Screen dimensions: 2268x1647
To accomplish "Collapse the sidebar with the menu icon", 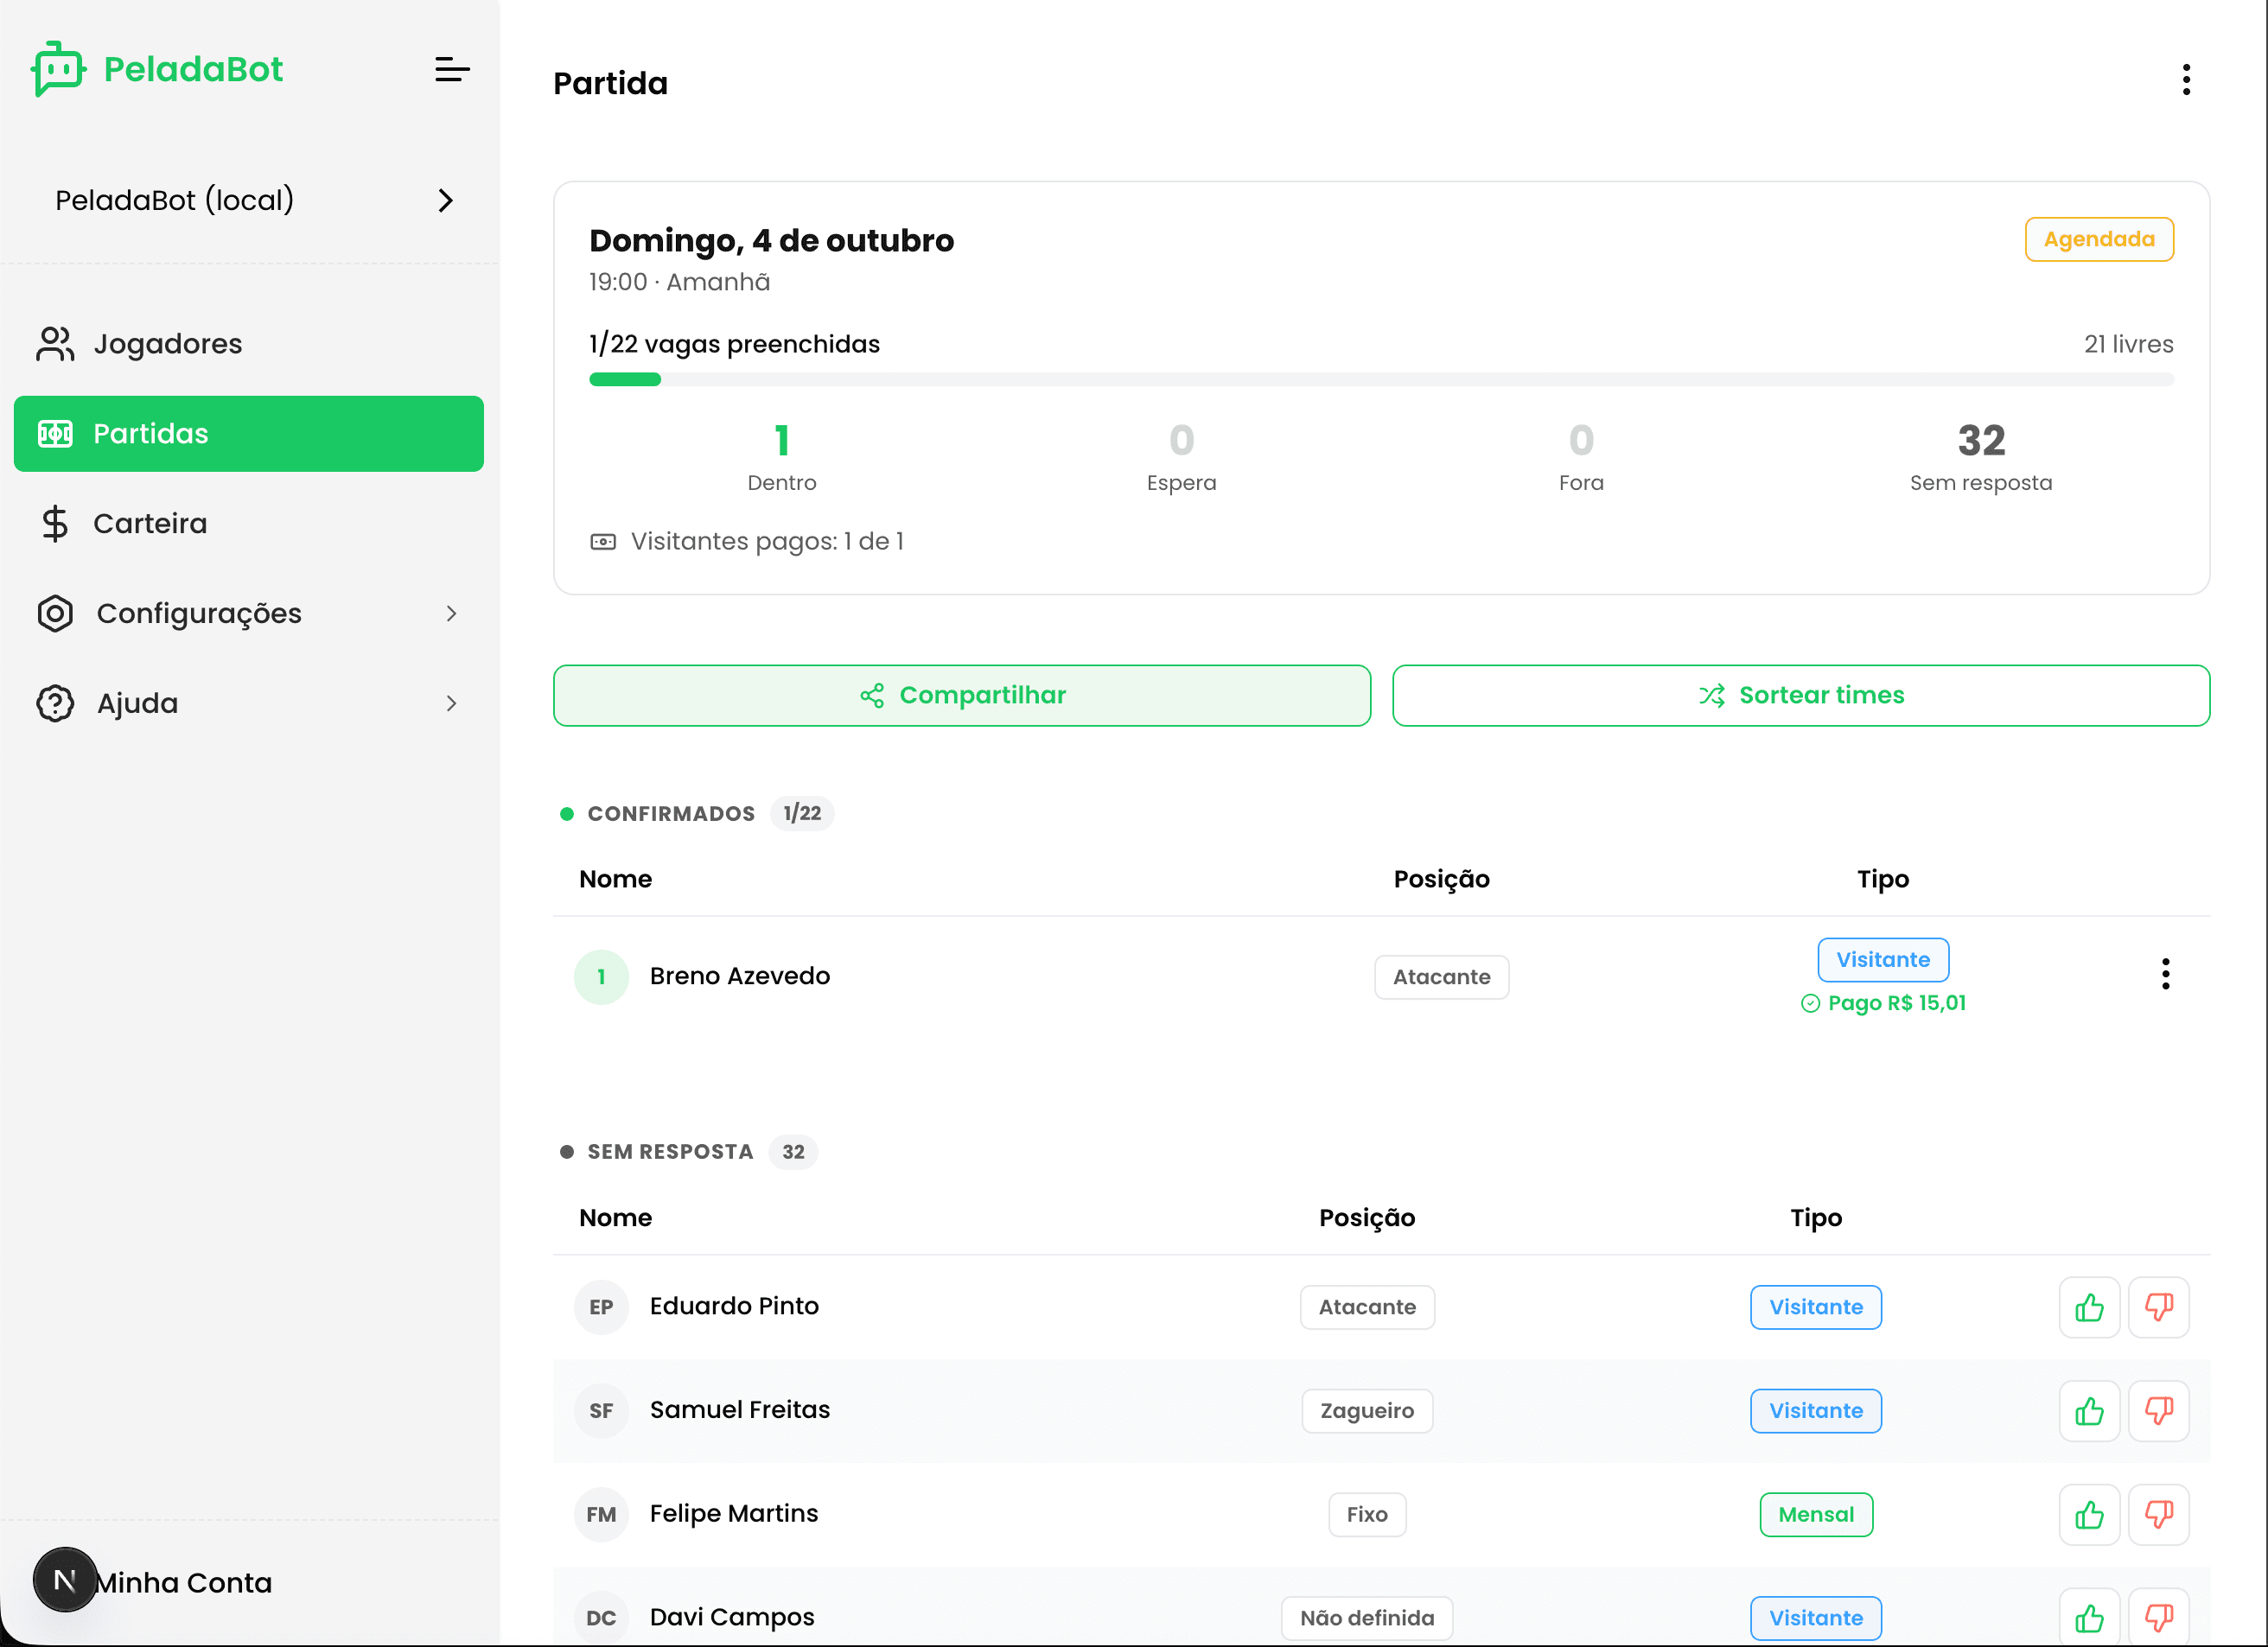I will (x=452, y=70).
